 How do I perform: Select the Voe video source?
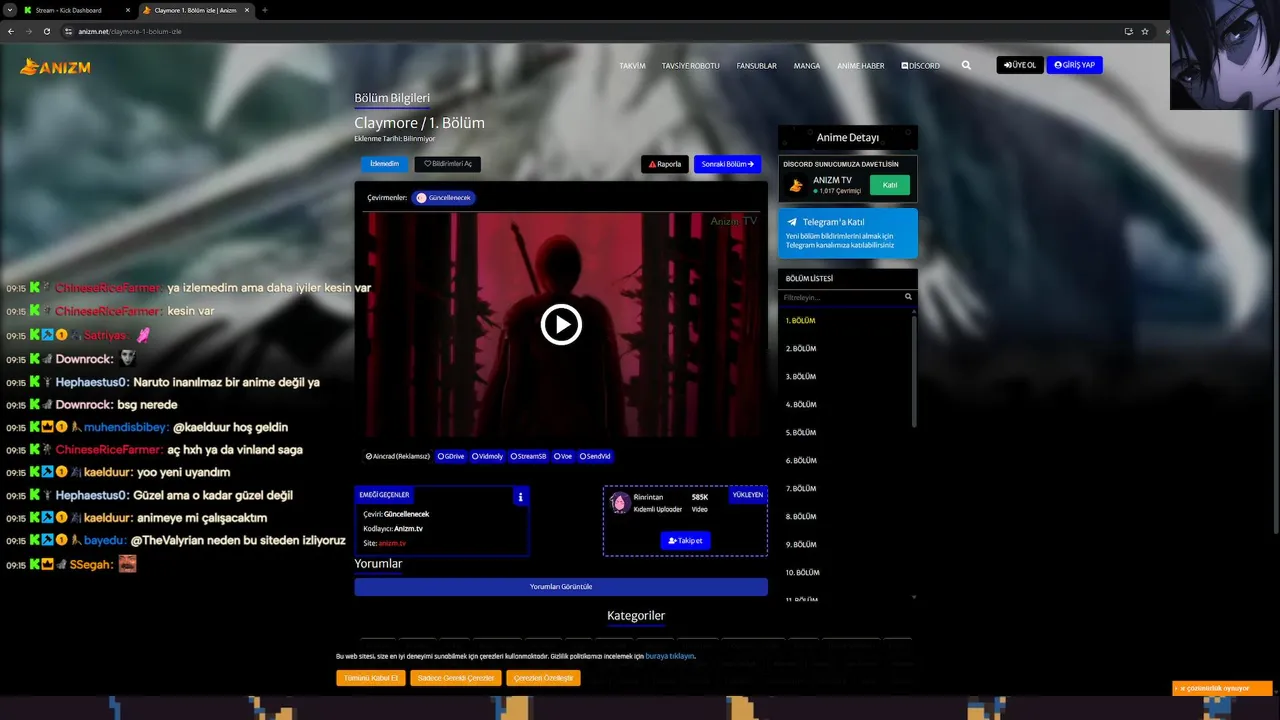pyautogui.click(x=564, y=456)
